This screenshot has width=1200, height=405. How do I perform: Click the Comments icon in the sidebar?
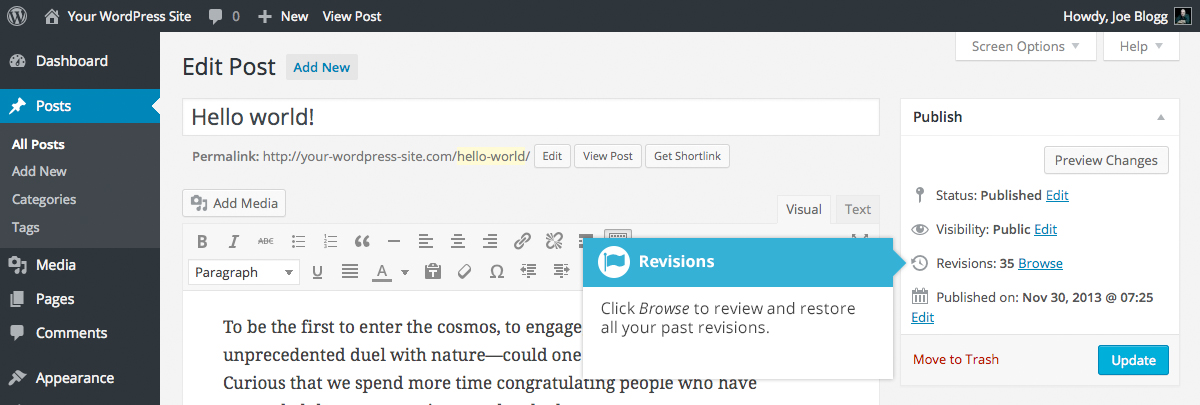click(x=18, y=333)
